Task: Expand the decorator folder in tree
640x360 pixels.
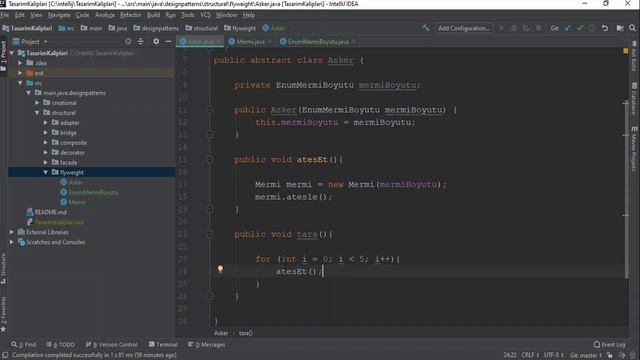Action: pyautogui.click(x=46, y=152)
